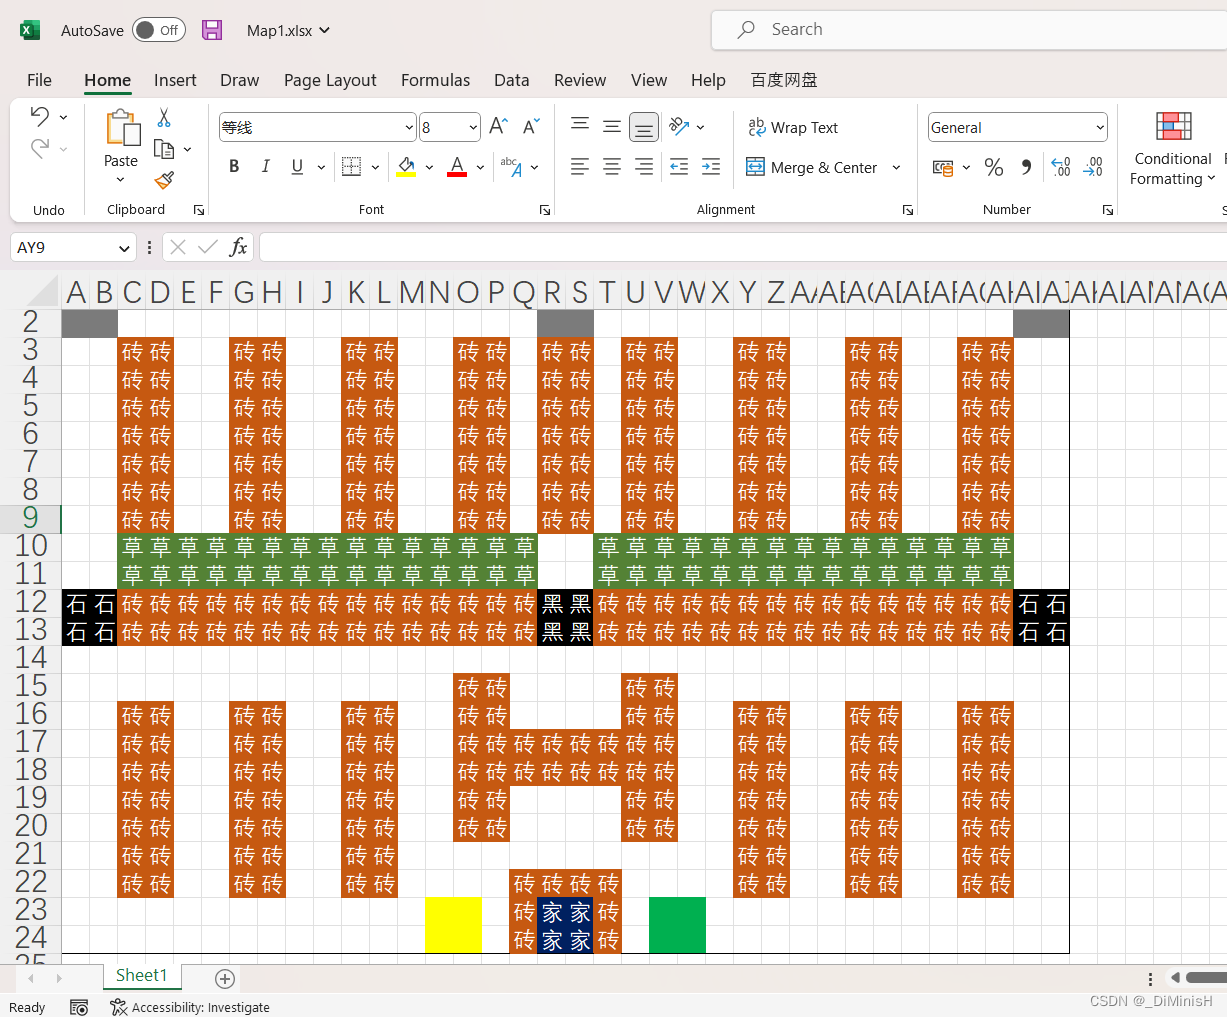Open the Paste options dropdown arrow
1227x1017 pixels.
tap(121, 180)
